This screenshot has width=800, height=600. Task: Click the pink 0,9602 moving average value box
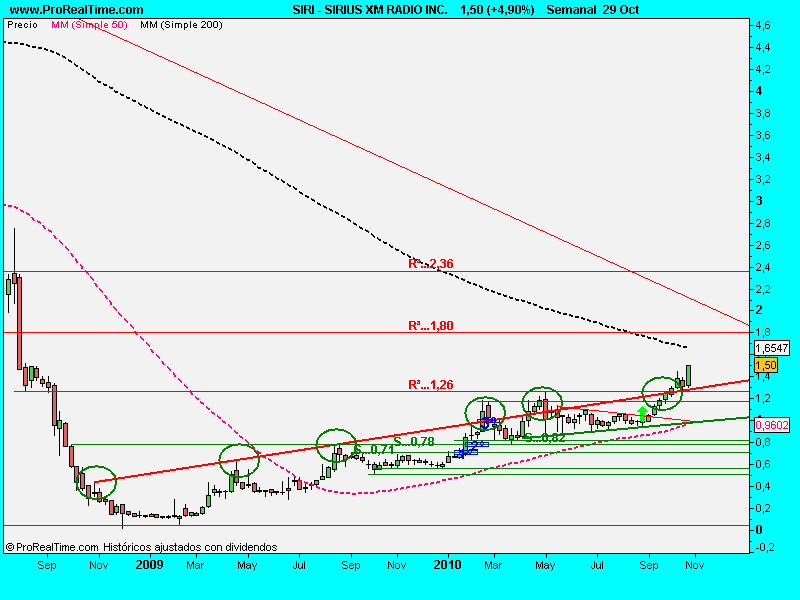click(771, 424)
